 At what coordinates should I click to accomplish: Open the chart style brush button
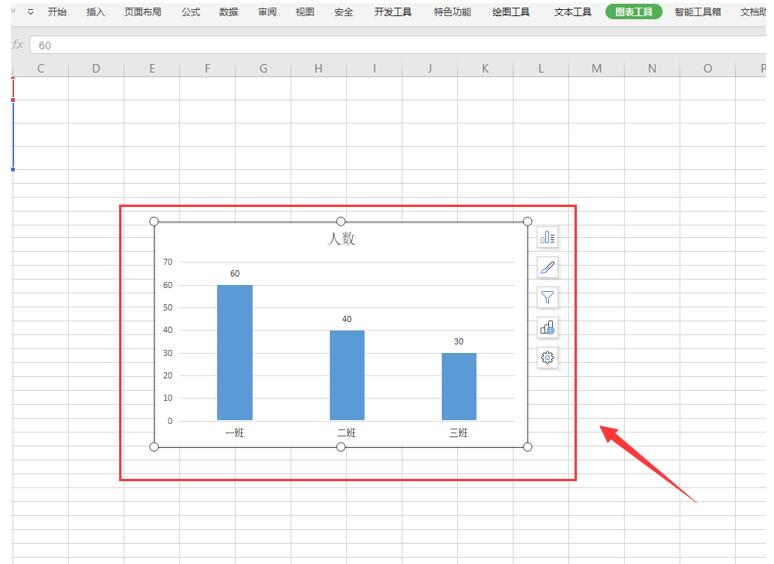(547, 267)
